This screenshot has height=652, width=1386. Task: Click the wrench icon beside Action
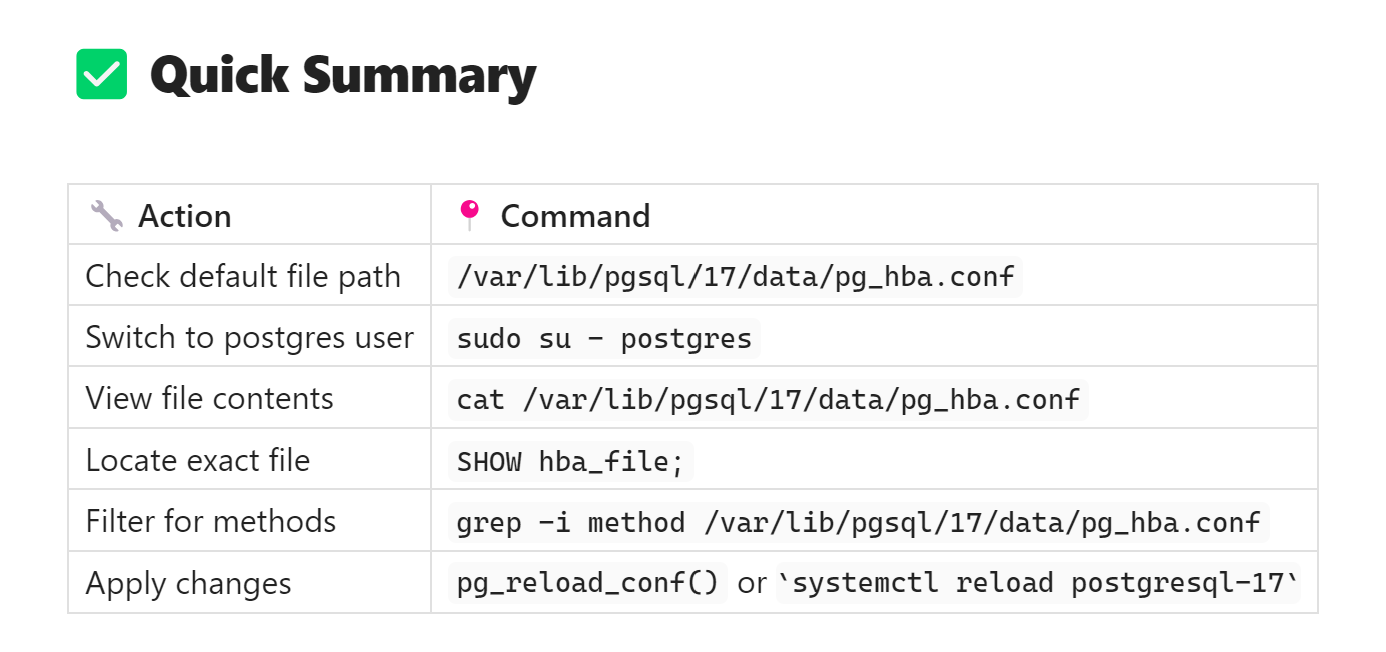coord(106,215)
